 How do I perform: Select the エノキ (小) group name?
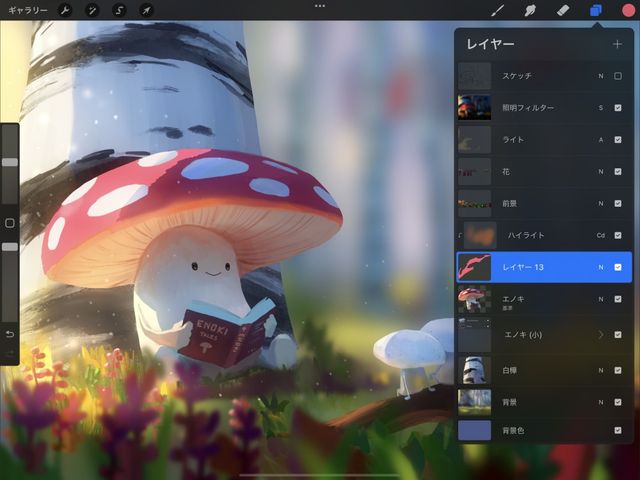(x=523, y=335)
